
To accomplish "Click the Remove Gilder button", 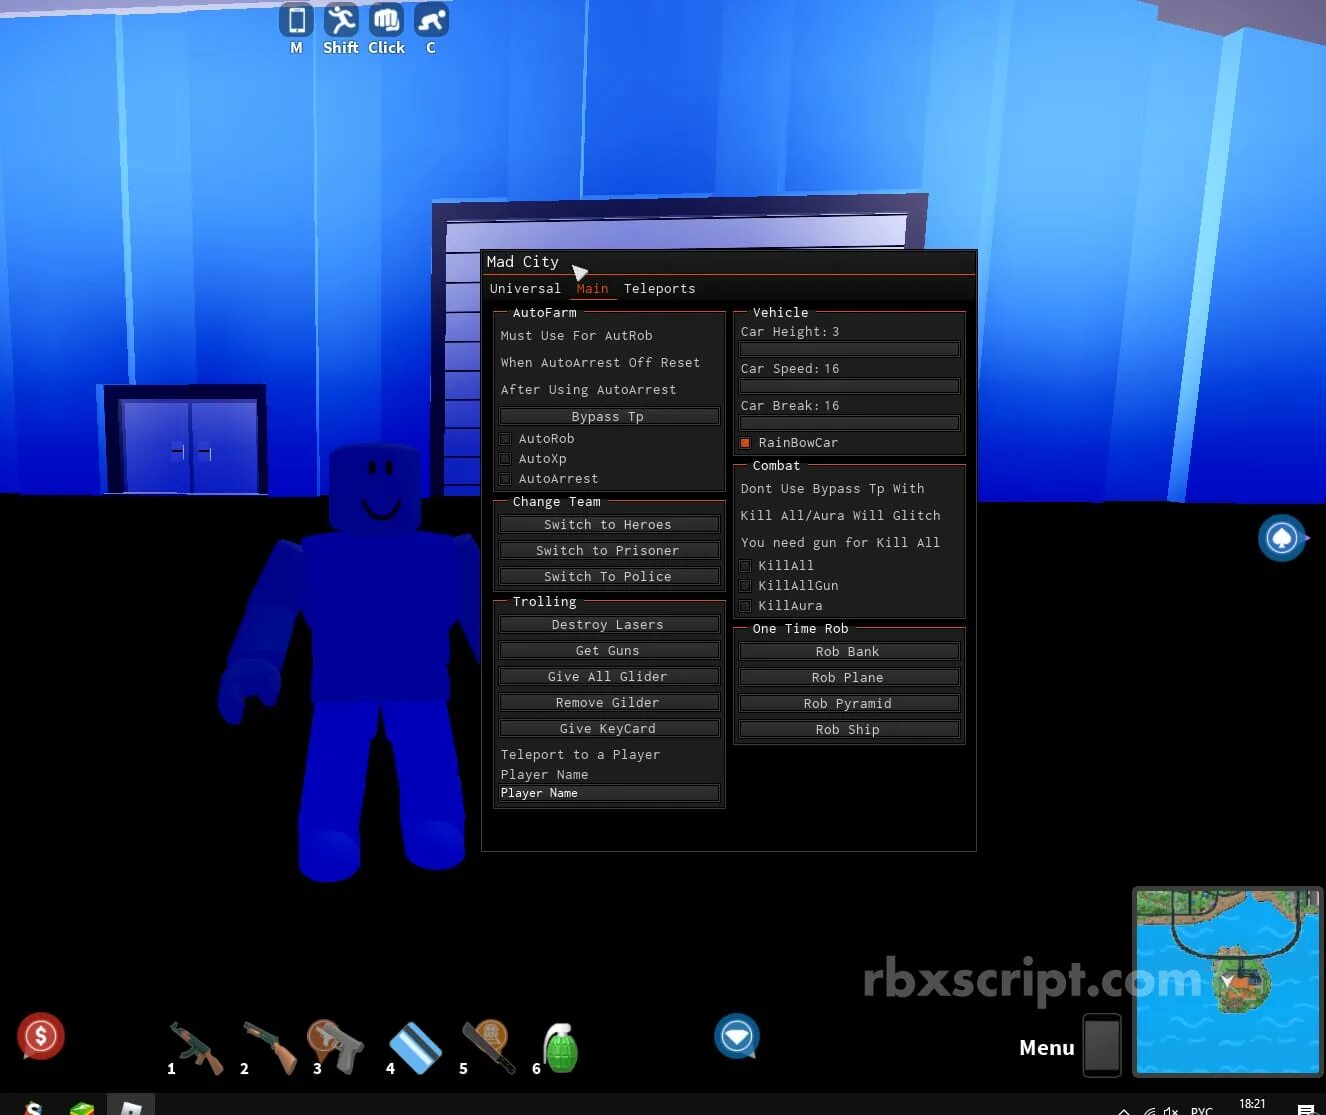I will point(609,703).
